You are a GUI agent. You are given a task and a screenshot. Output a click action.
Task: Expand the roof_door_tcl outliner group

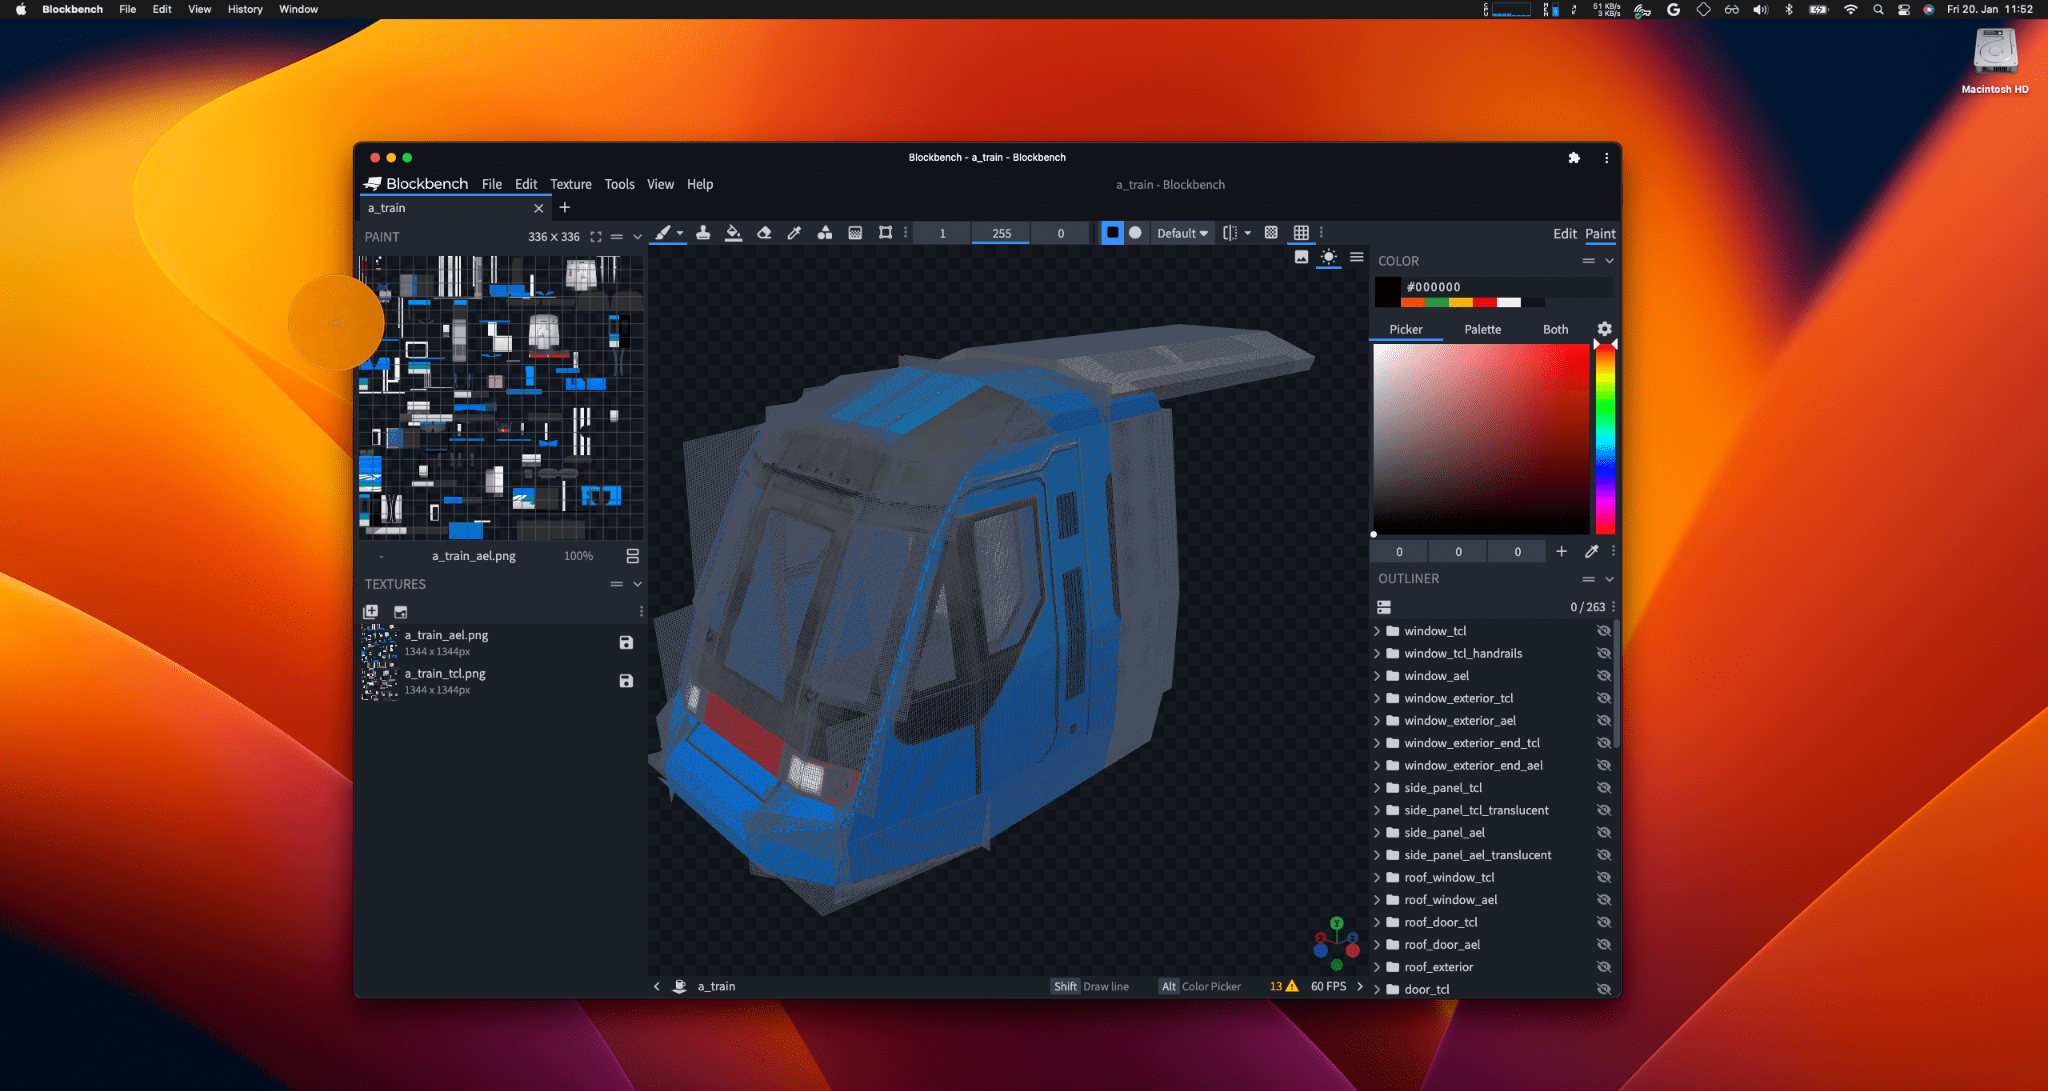[1379, 922]
